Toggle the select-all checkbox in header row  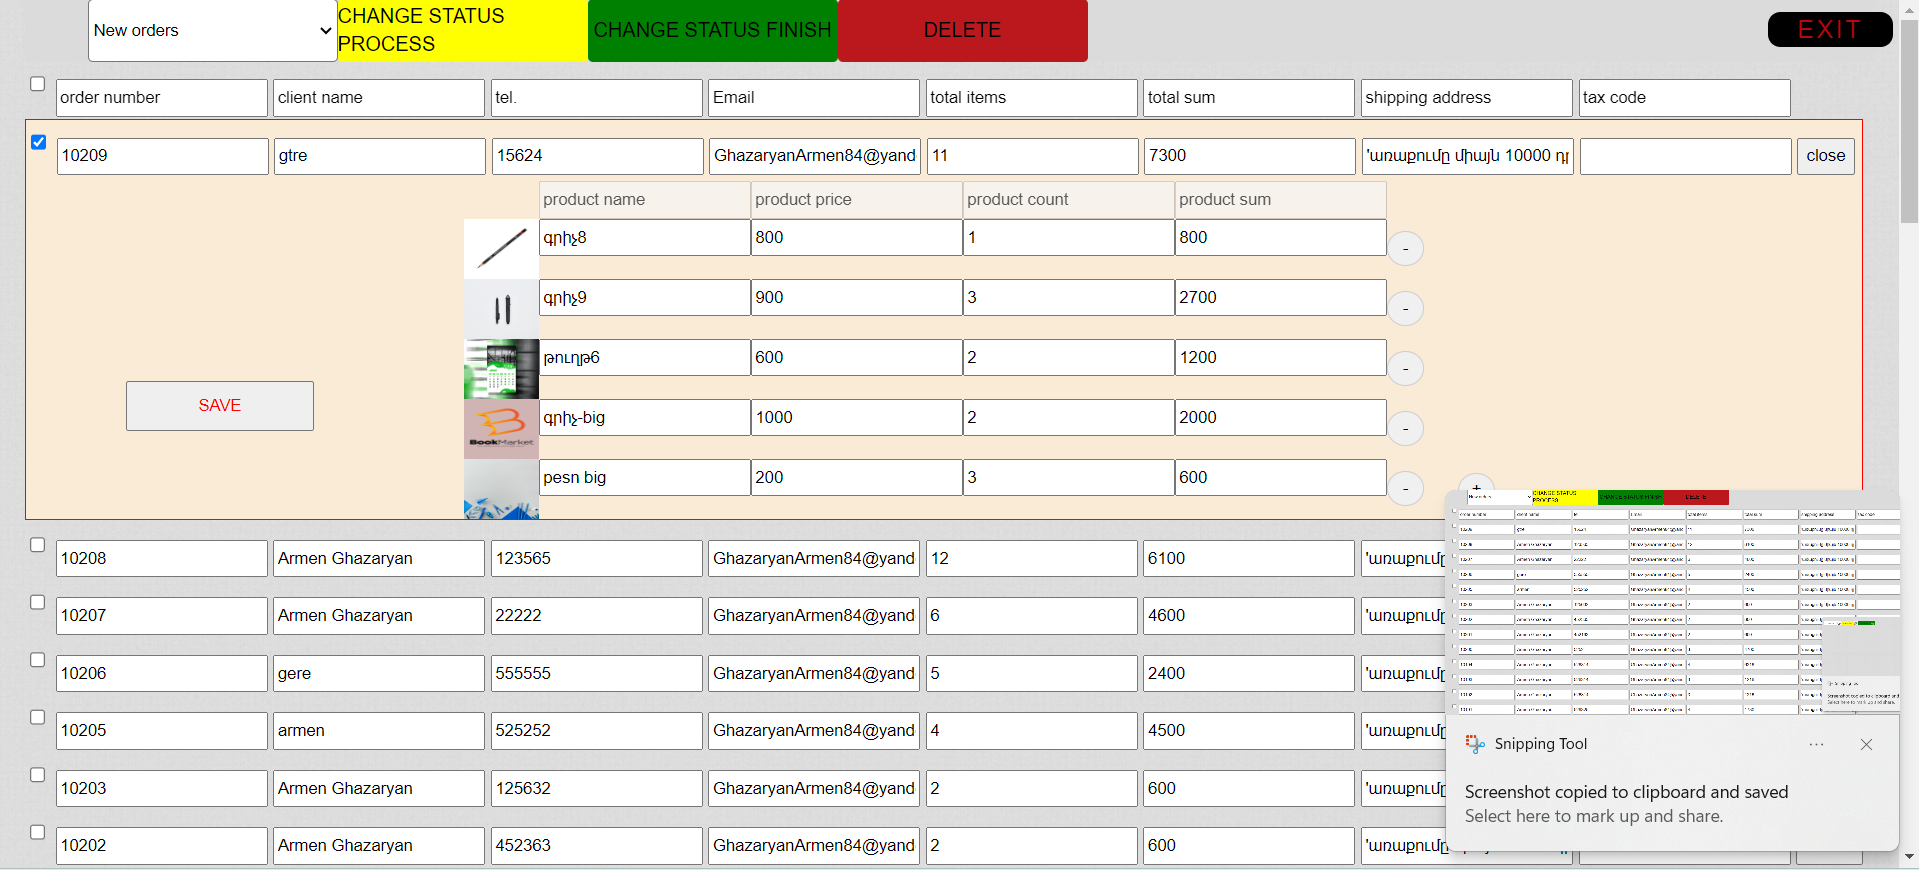(38, 84)
